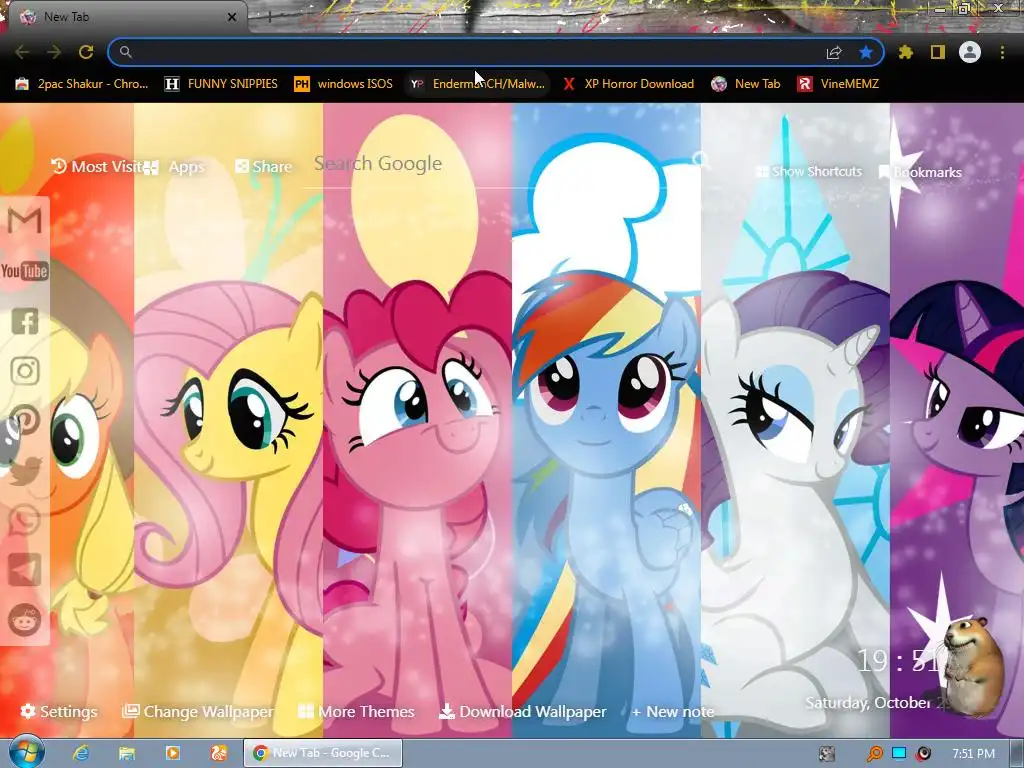Click the 19:51 clock display
1024x768 pixels.
click(900, 662)
